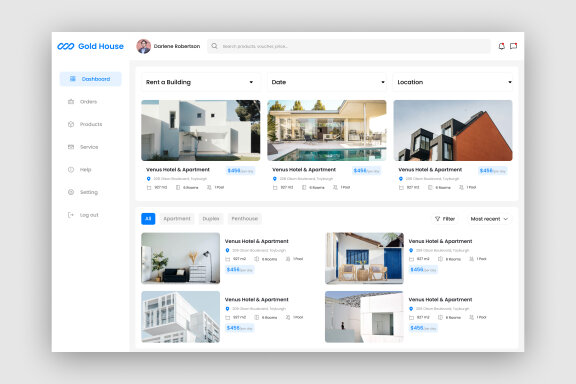This screenshot has width=576, height=384.
Task: Click location pin under pool house card
Action: pos(274,179)
